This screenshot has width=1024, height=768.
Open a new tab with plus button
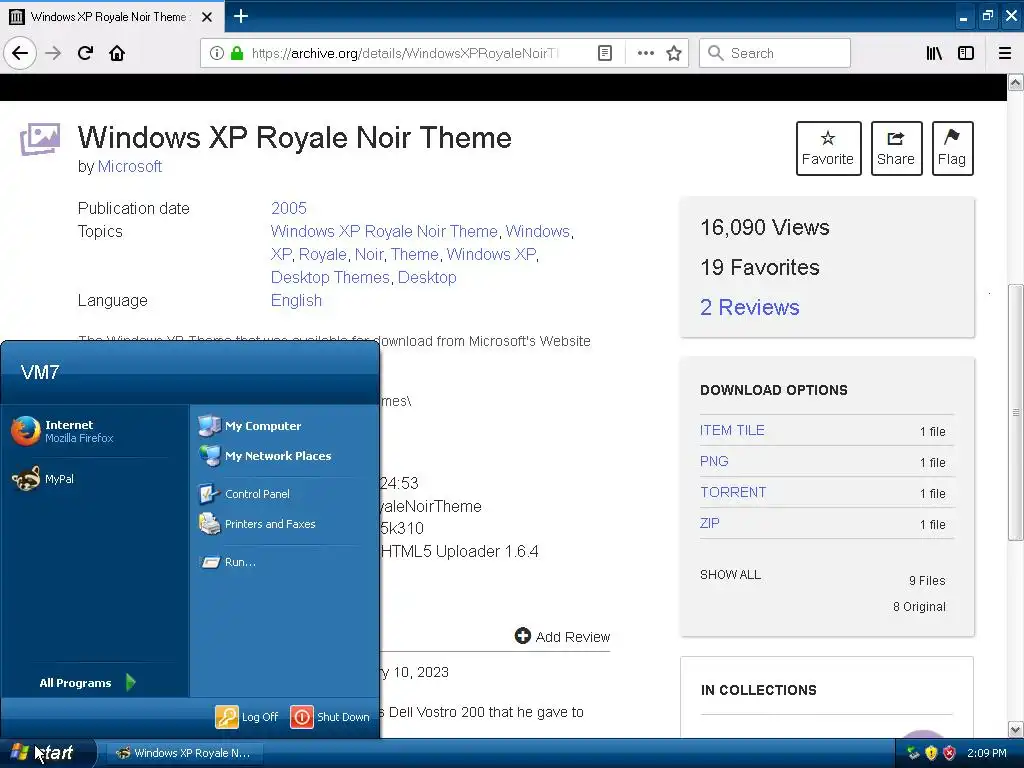pyautogui.click(x=241, y=16)
